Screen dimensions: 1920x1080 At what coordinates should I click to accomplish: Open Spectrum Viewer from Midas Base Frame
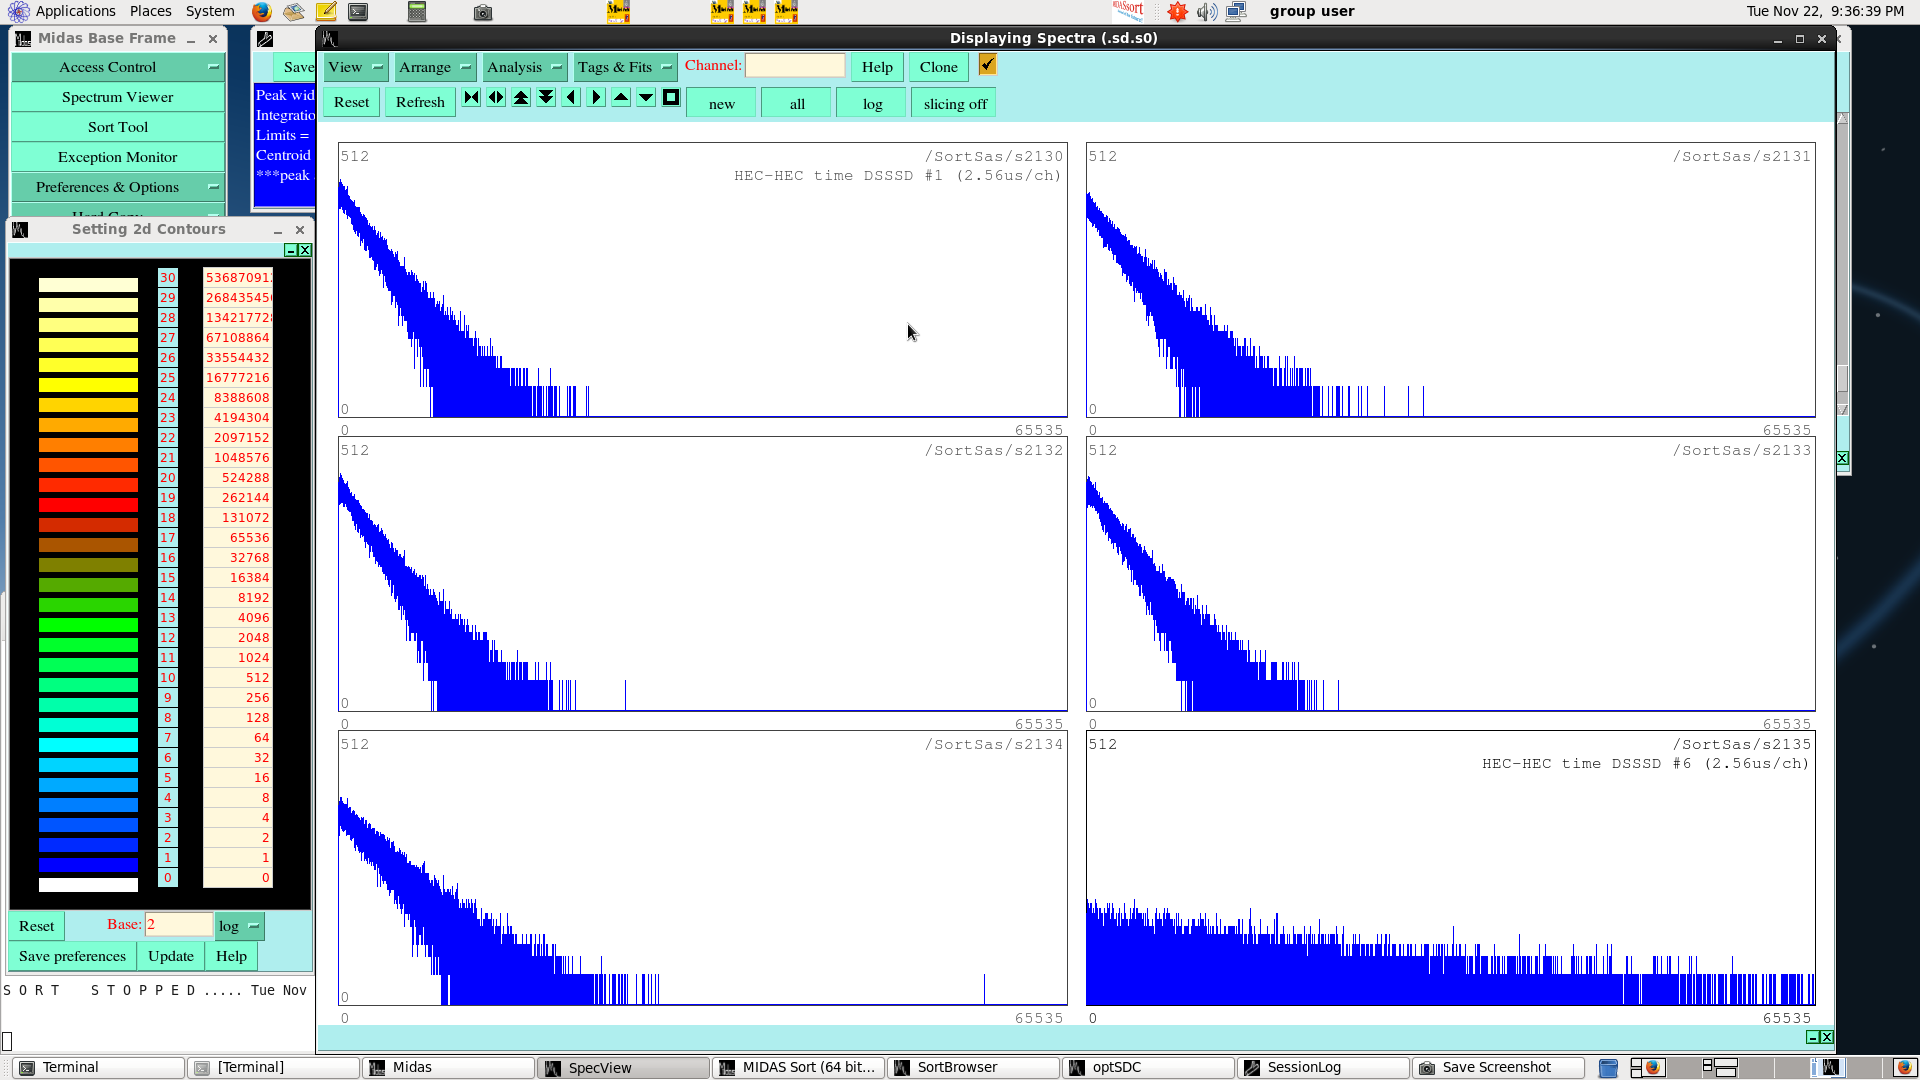tap(118, 97)
